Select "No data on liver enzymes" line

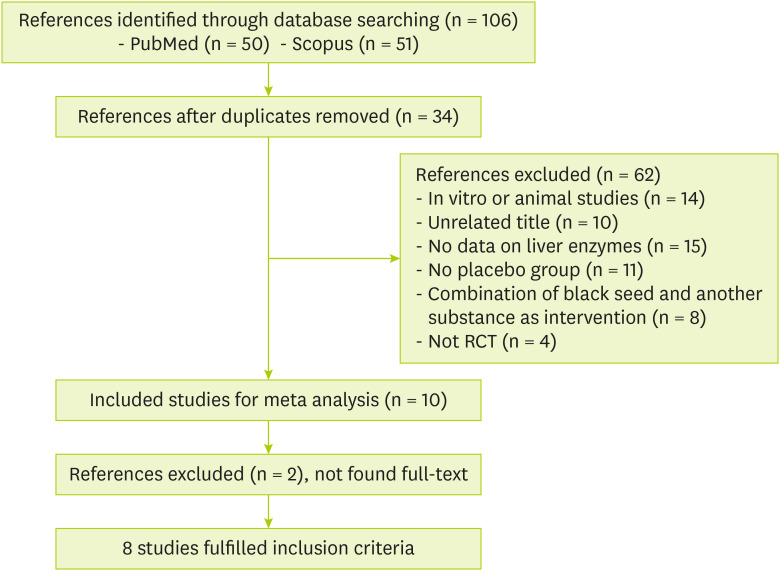pos(558,246)
